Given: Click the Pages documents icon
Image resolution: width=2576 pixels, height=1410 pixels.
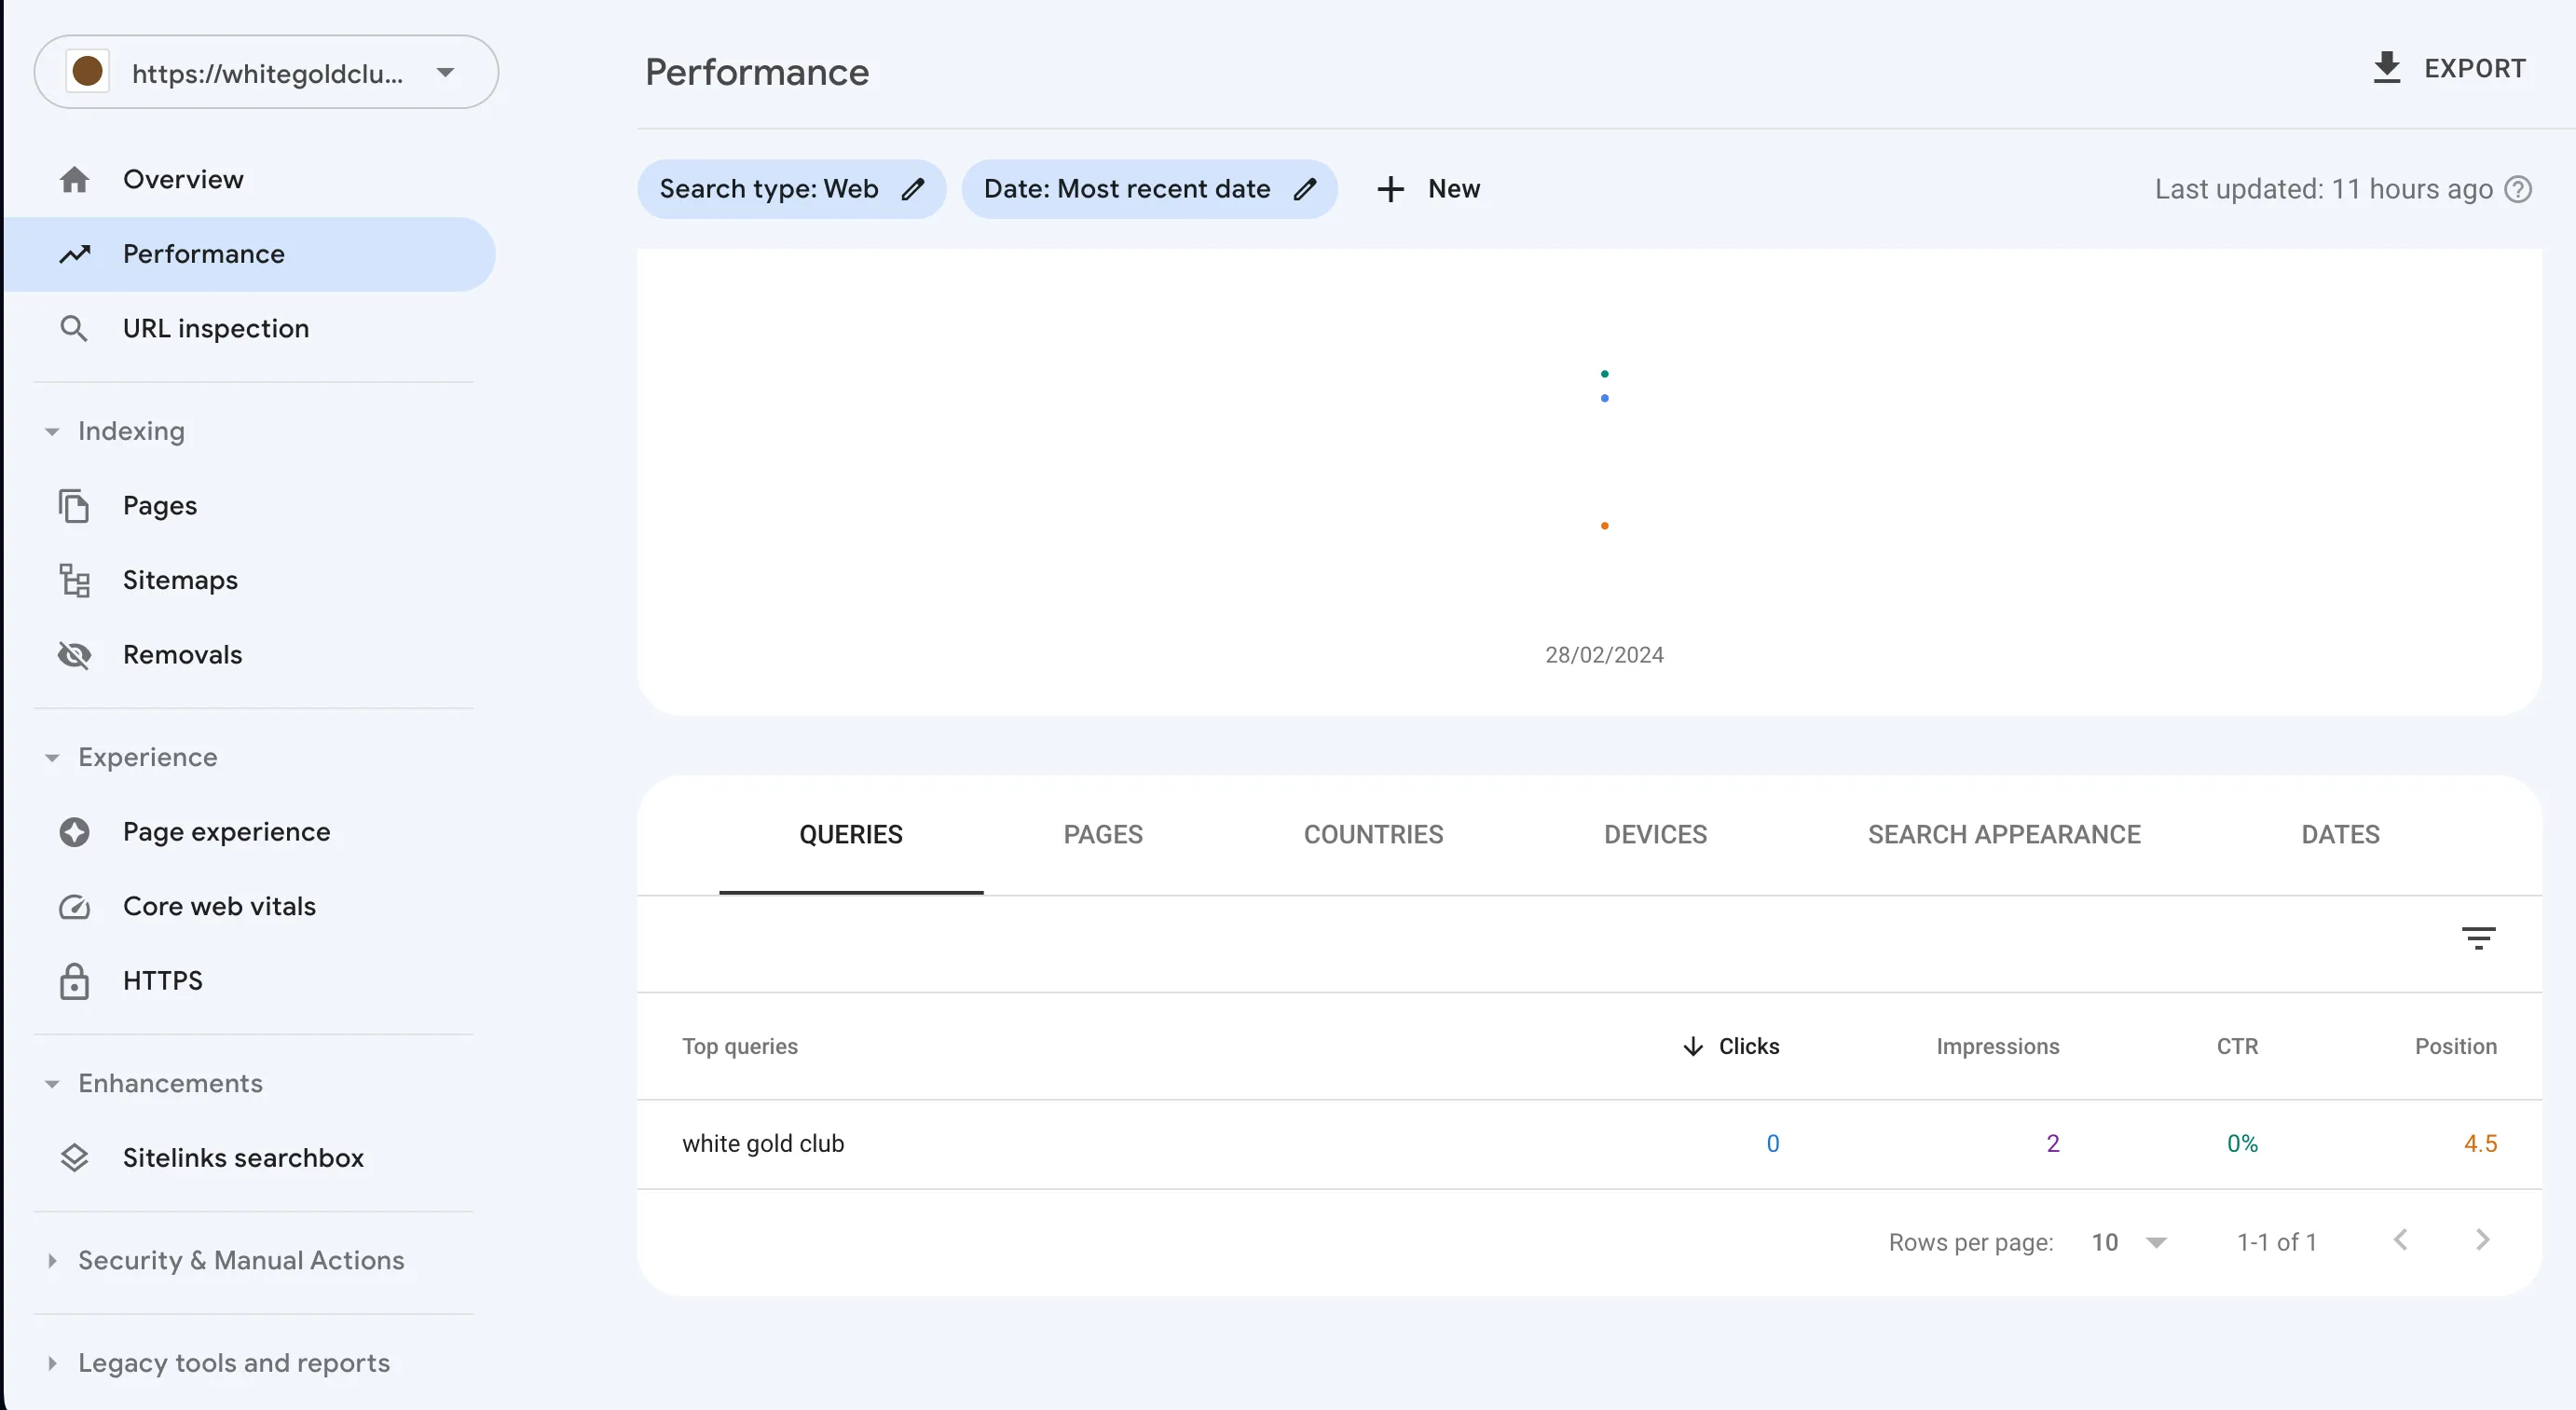Looking at the screenshot, I should coord(74,506).
